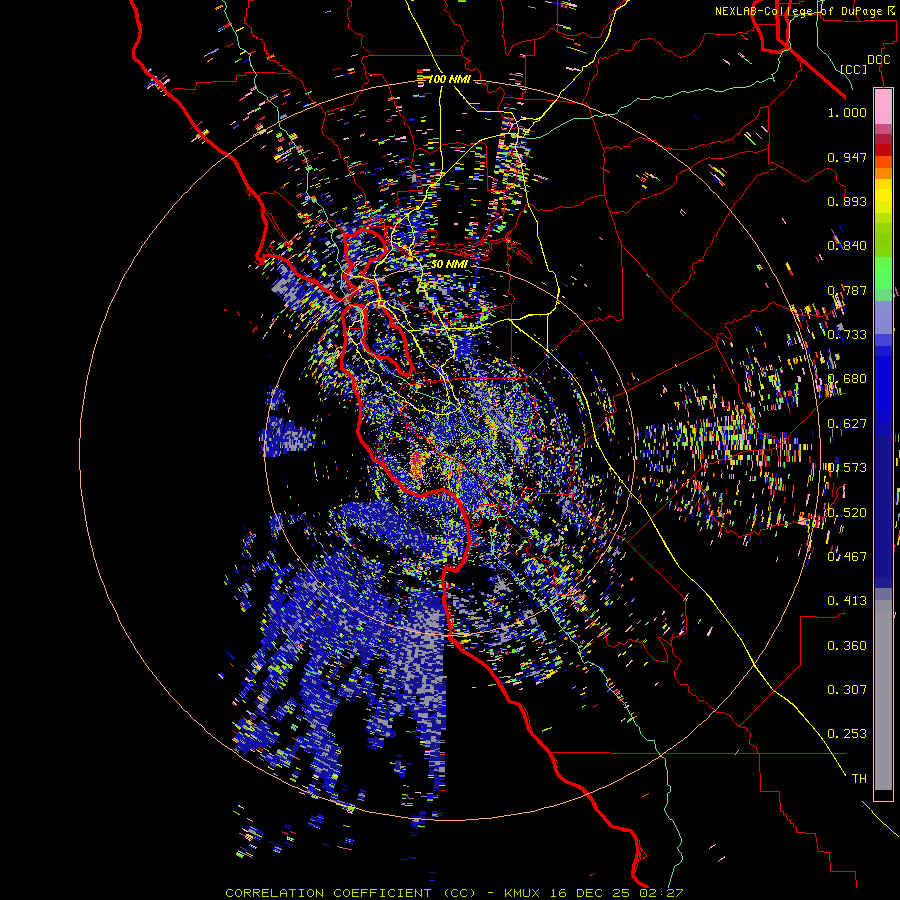Viewport: 900px width, 900px height.
Task: Select the 0.627 legend value
Action: (x=847, y=424)
